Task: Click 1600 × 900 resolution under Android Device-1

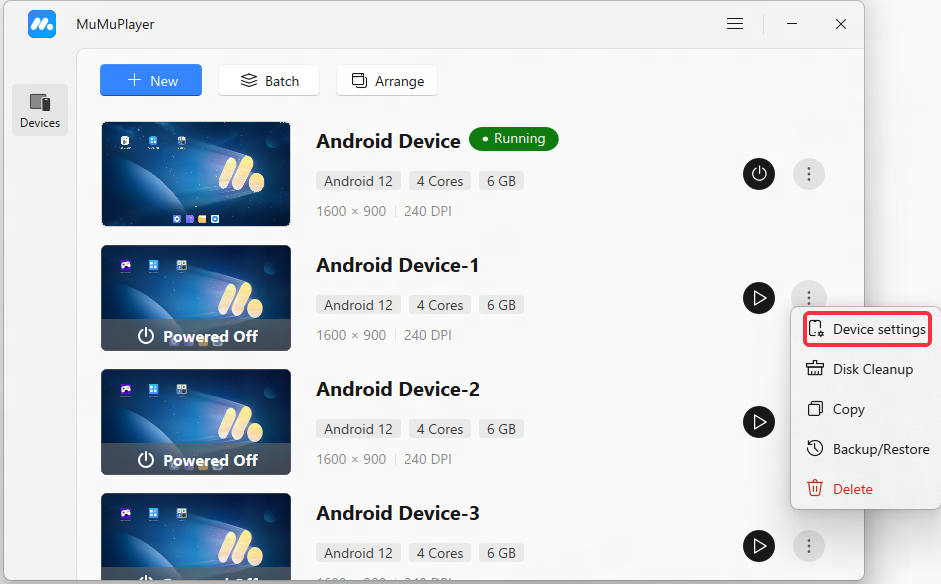Action: coord(351,335)
